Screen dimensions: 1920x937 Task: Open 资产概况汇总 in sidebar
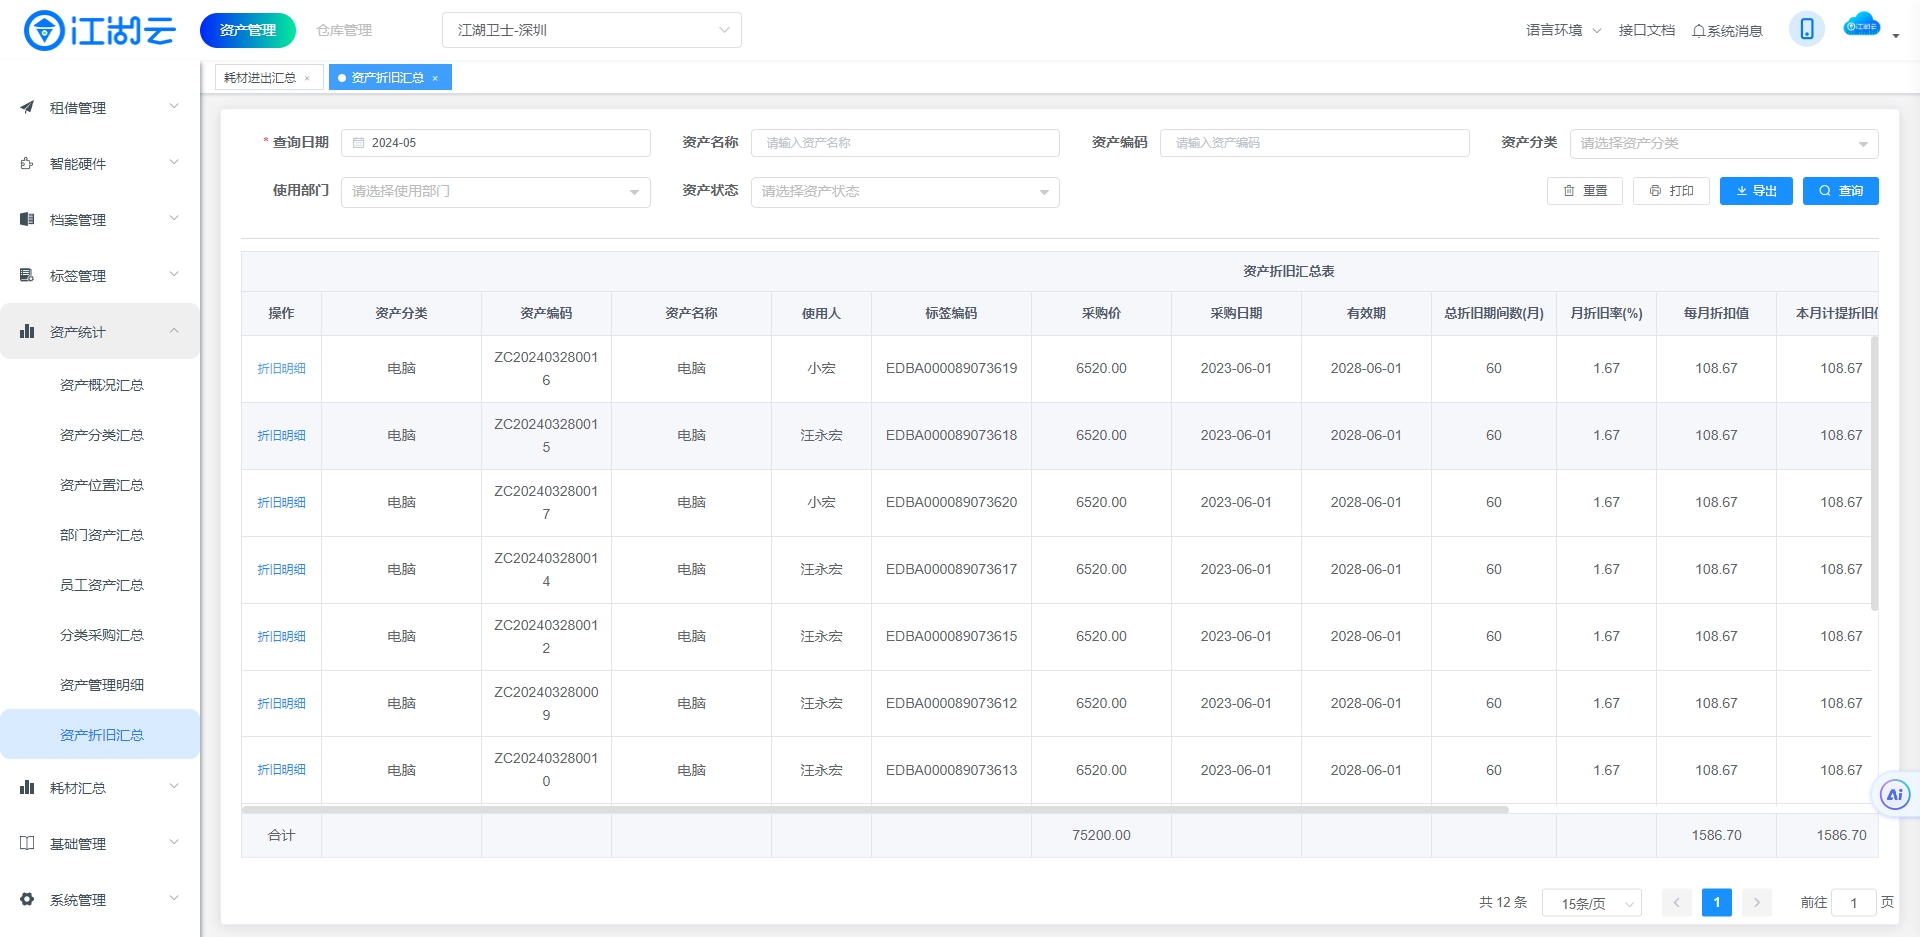coord(102,385)
